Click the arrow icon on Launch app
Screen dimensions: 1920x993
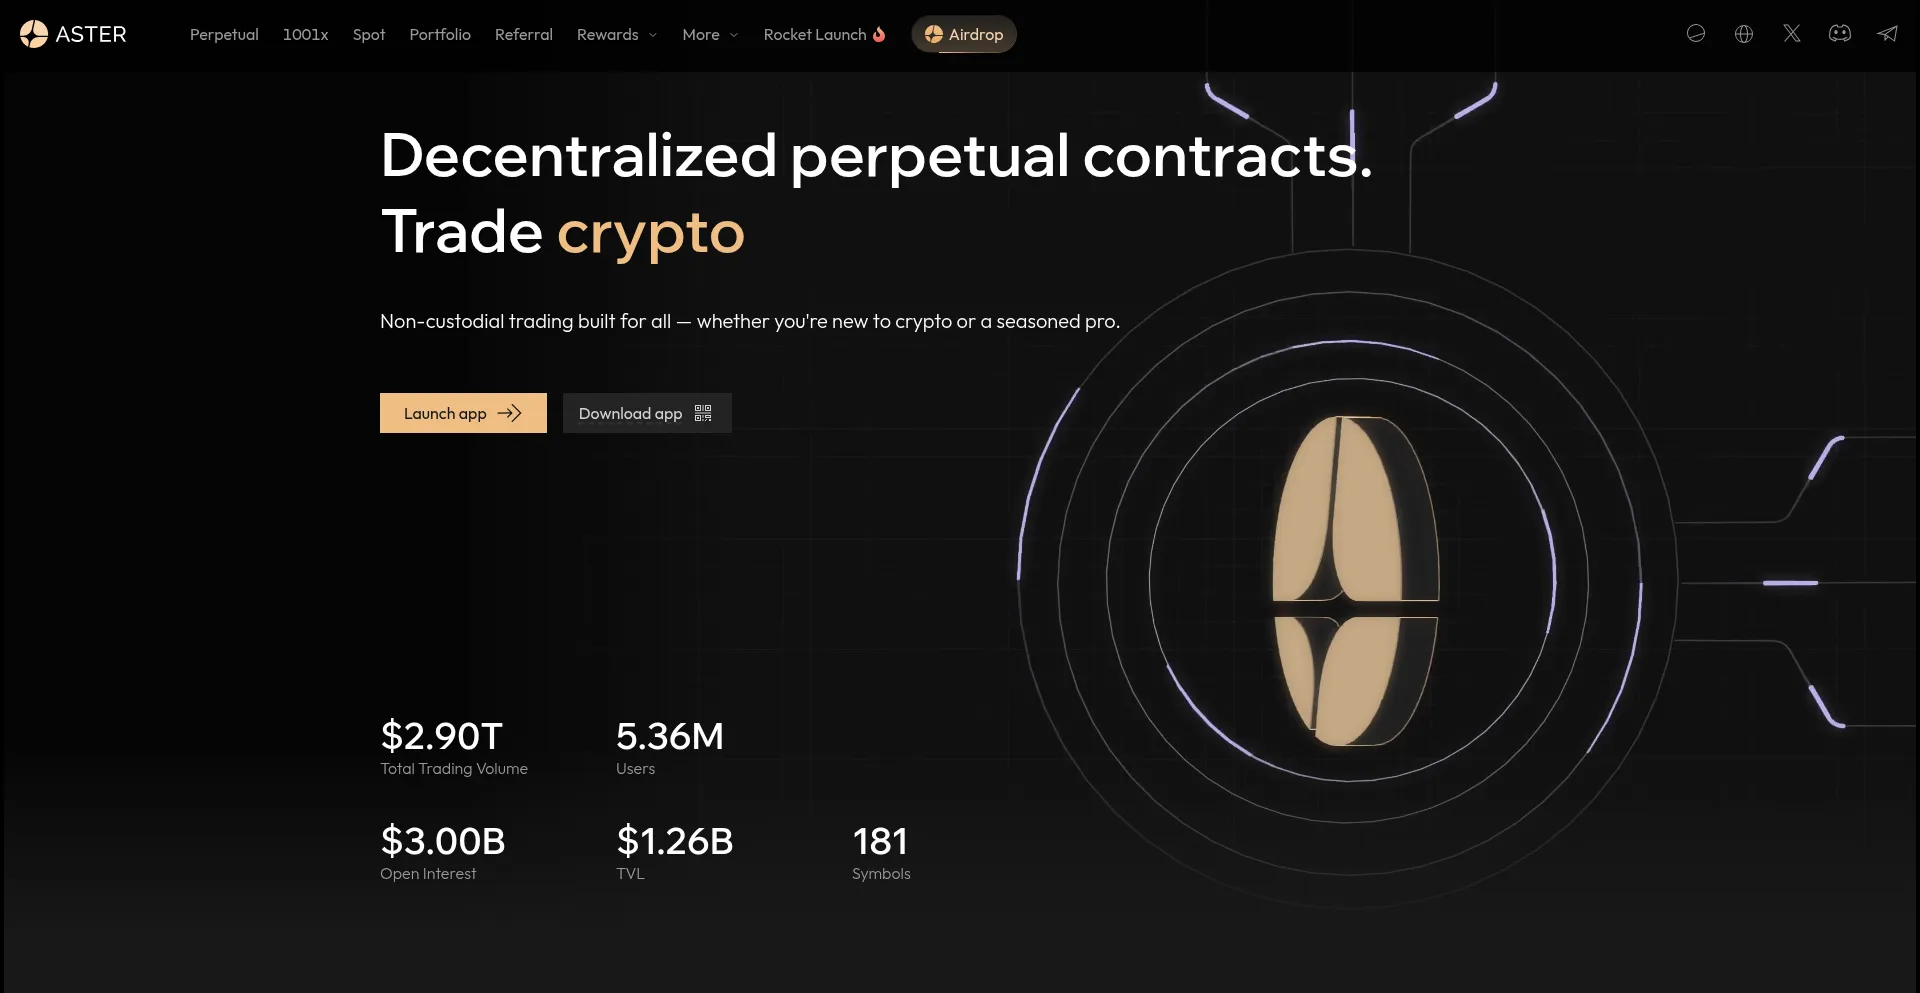point(510,413)
